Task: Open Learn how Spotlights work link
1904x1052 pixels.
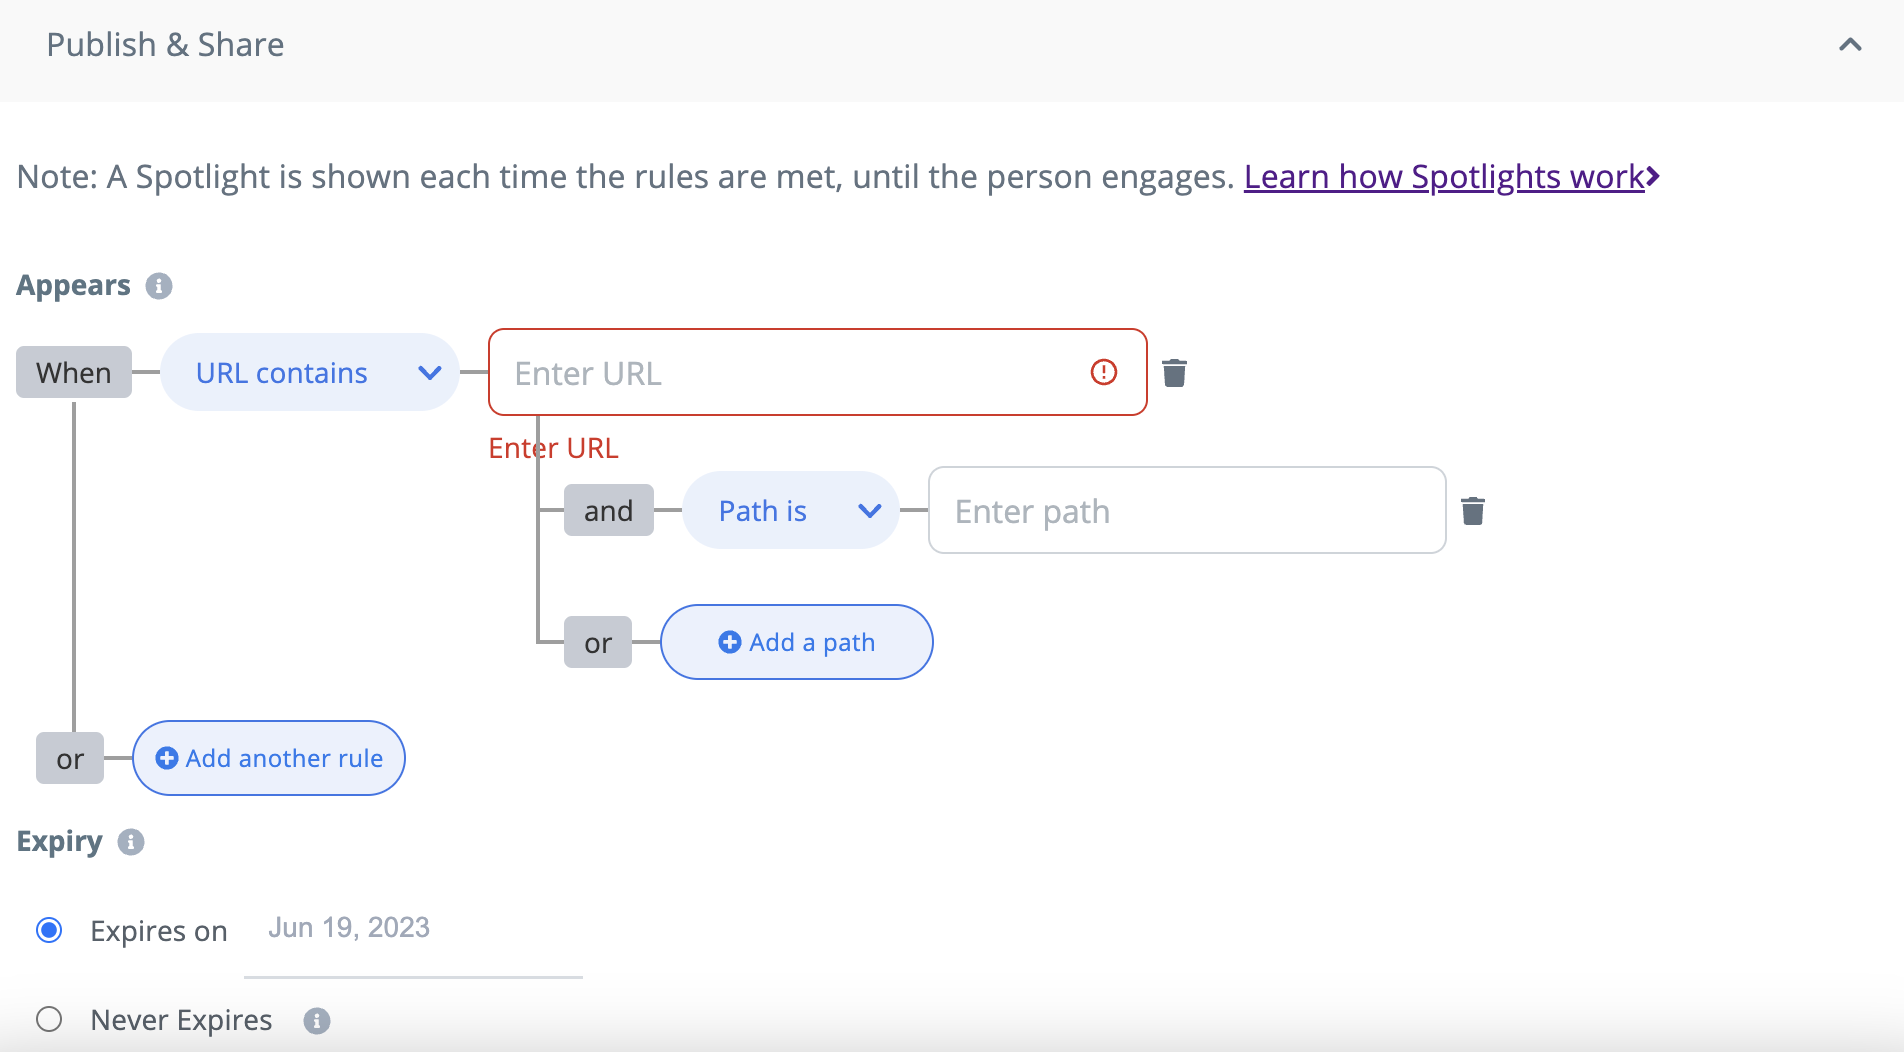Action: click(x=1452, y=177)
